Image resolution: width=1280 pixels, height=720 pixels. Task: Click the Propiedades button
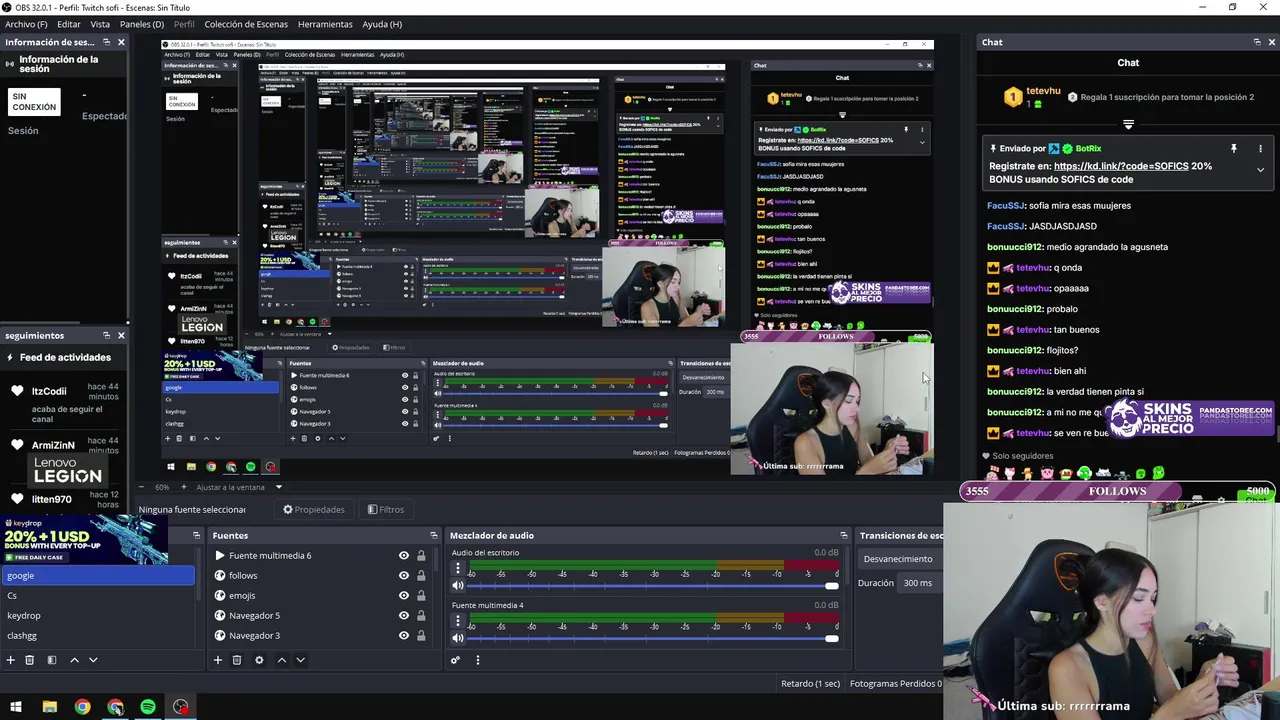314,510
